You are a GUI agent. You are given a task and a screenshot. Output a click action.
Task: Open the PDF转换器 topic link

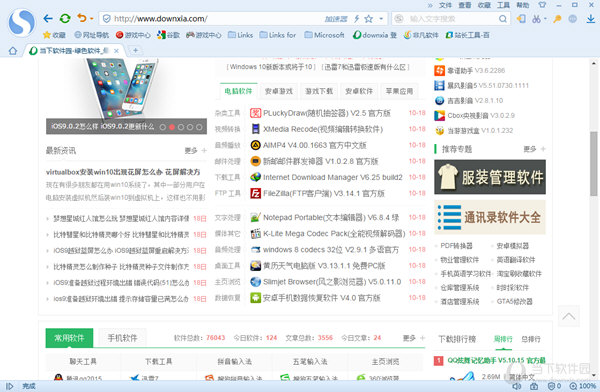coord(456,245)
